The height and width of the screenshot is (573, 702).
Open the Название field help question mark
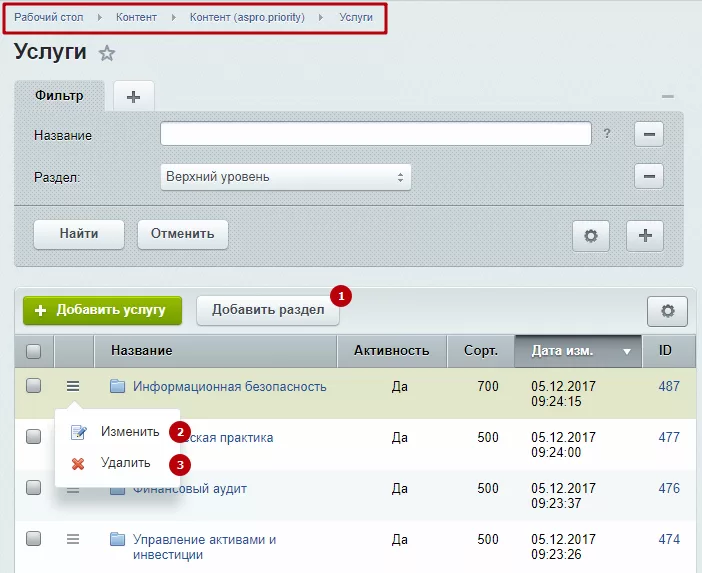pyautogui.click(x=607, y=133)
